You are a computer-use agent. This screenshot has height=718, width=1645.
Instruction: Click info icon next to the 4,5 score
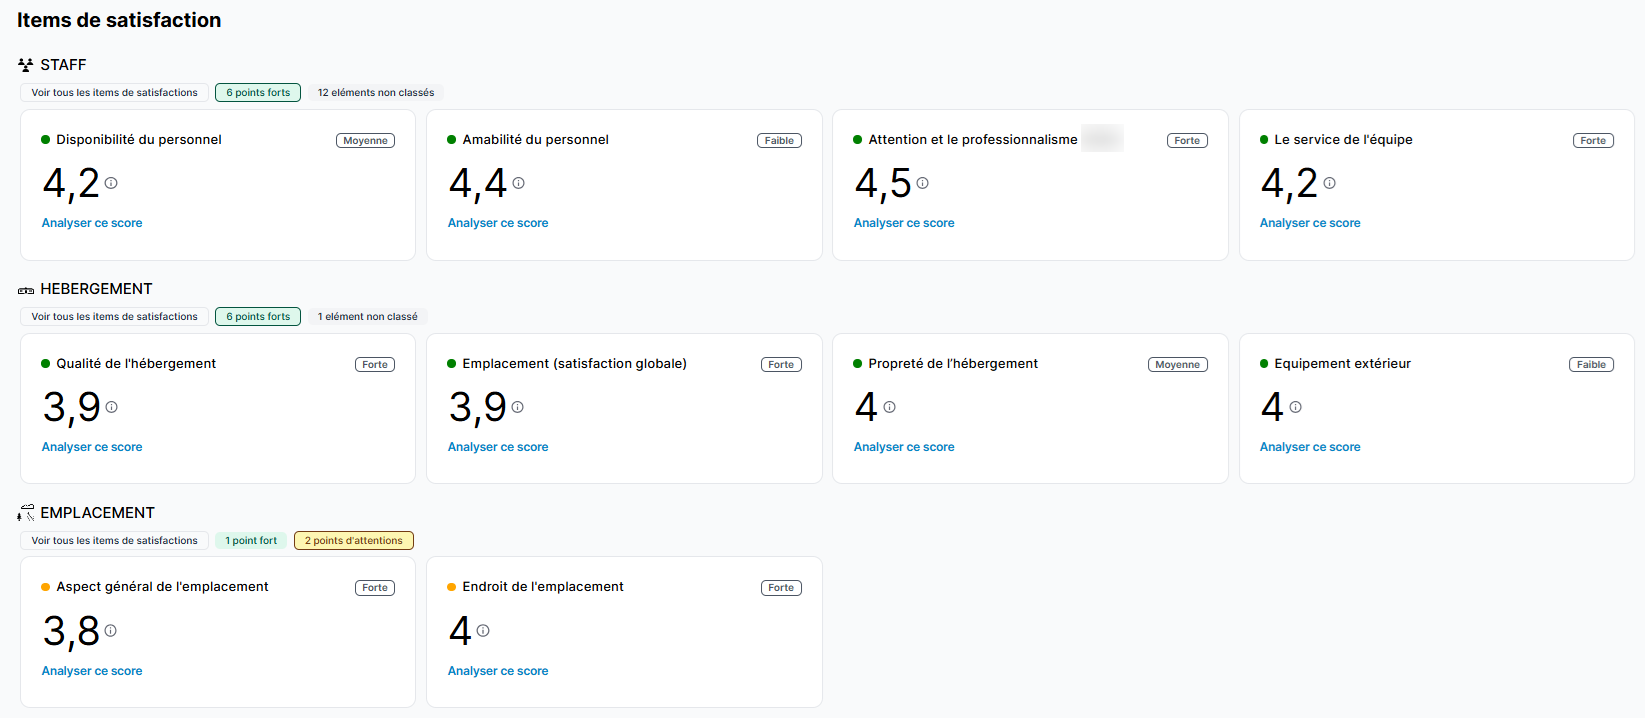922,183
